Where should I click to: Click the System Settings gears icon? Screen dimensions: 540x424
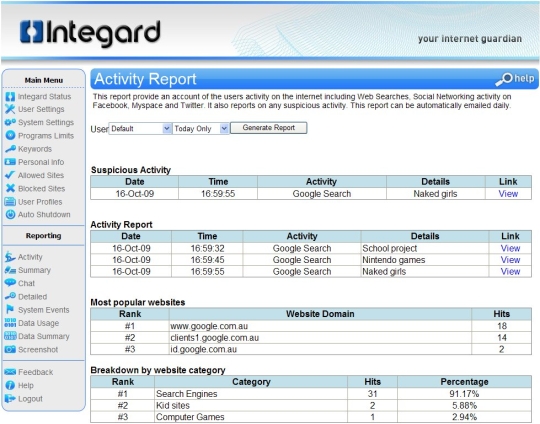pyautogui.click(x=10, y=122)
